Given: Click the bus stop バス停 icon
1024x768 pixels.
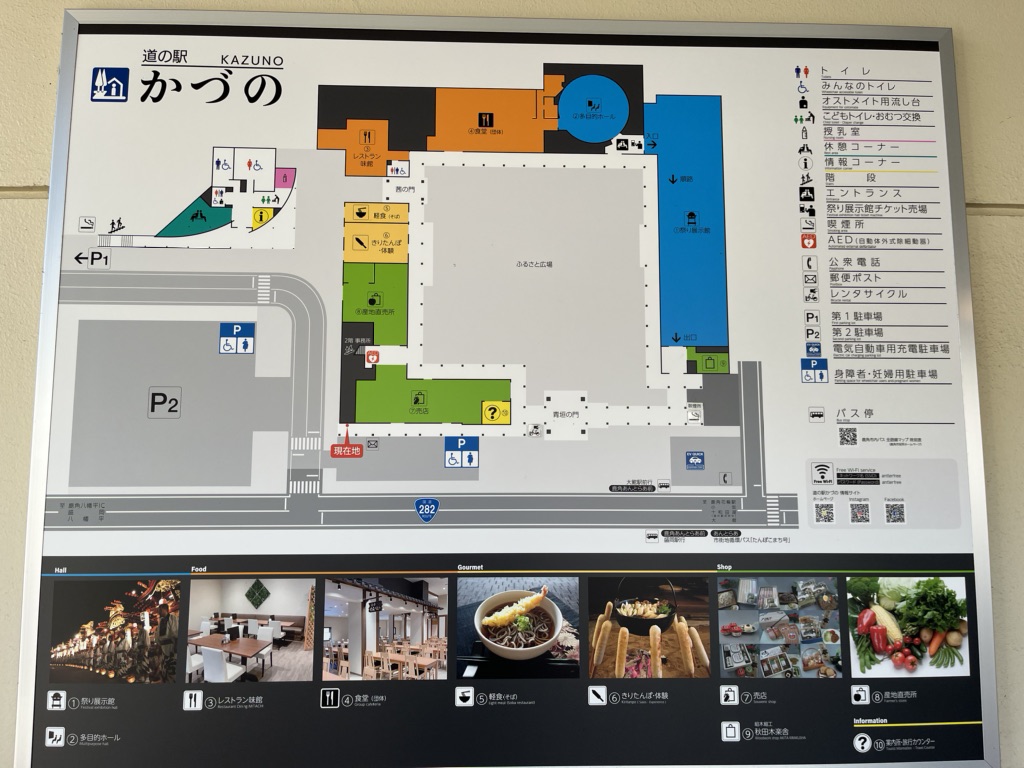Looking at the screenshot, I should coord(816,415).
